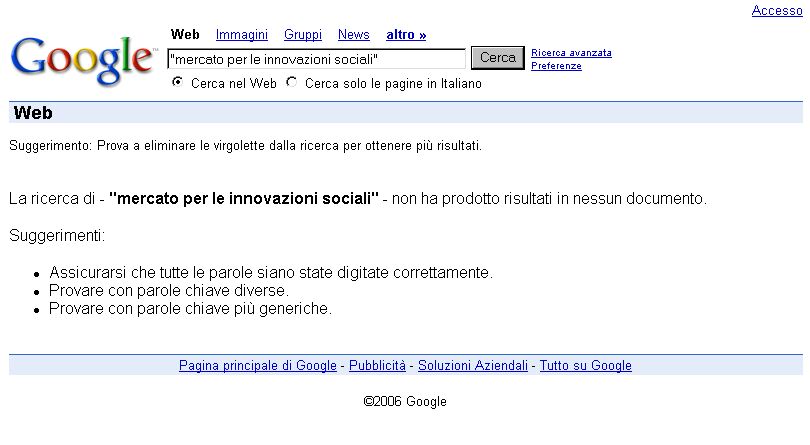Select the 'Cerca nel Web' radio button

(x=177, y=83)
